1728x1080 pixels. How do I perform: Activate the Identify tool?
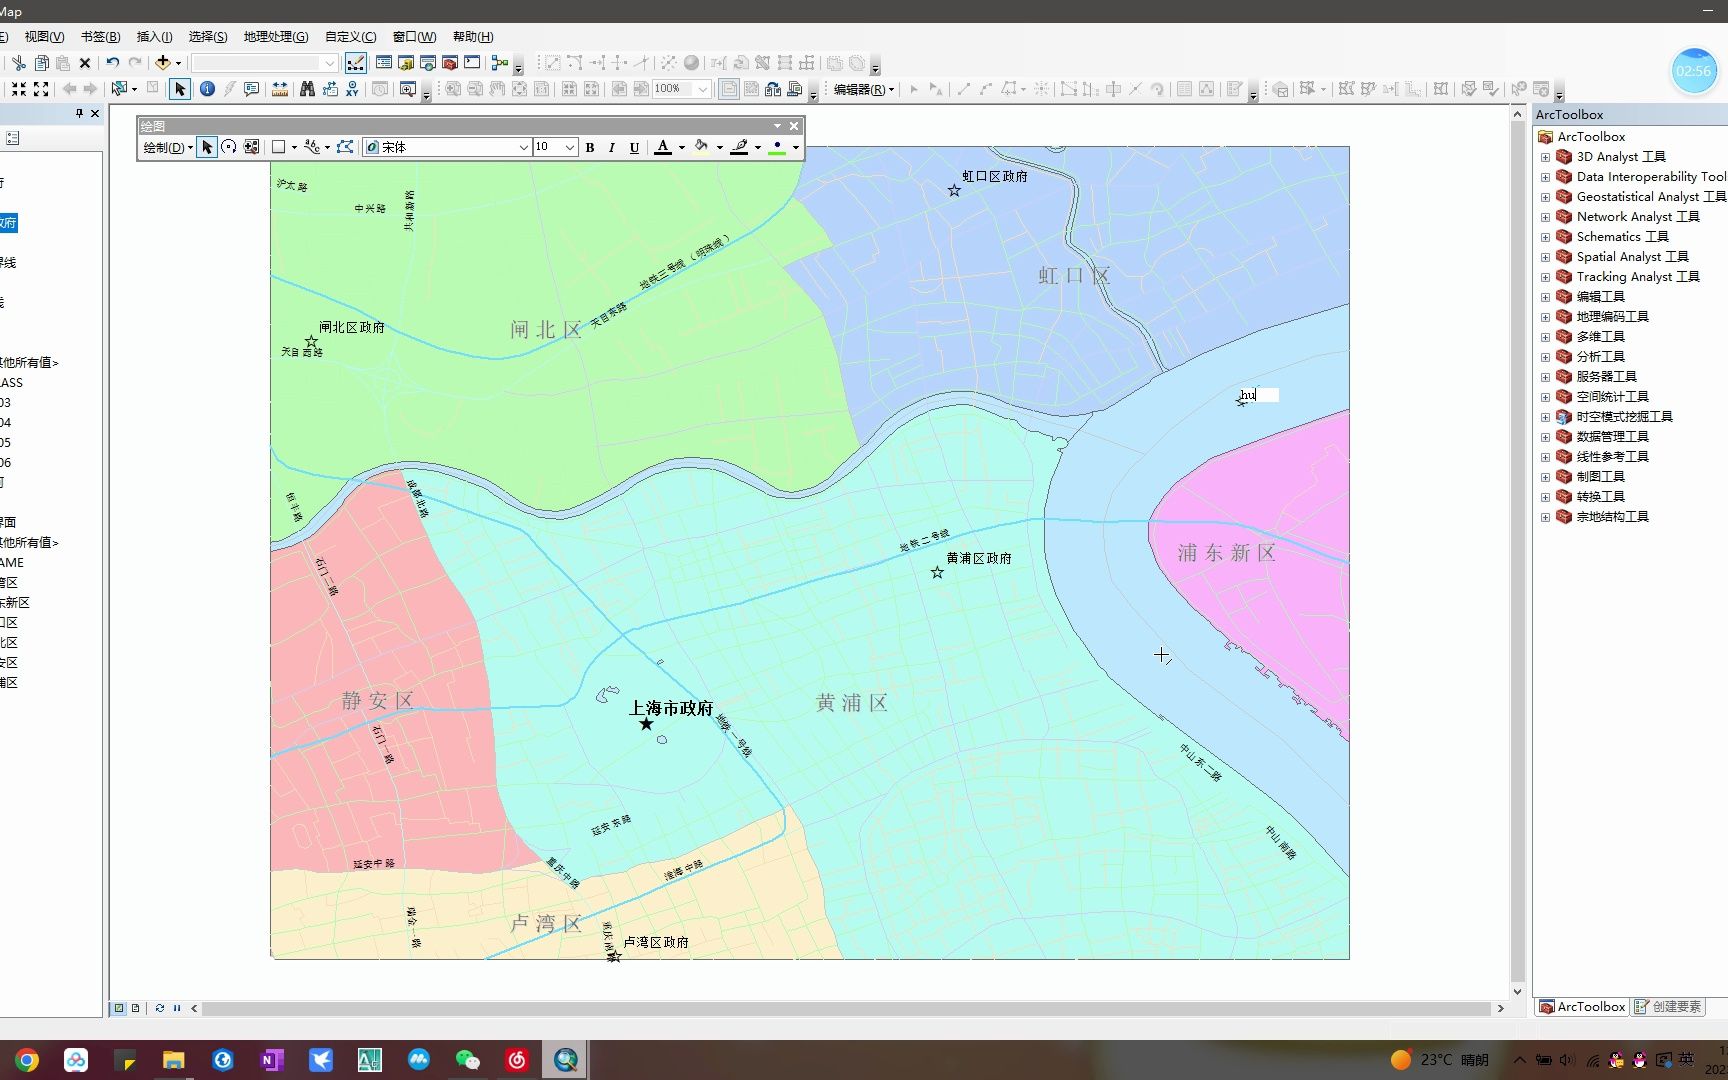207,89
